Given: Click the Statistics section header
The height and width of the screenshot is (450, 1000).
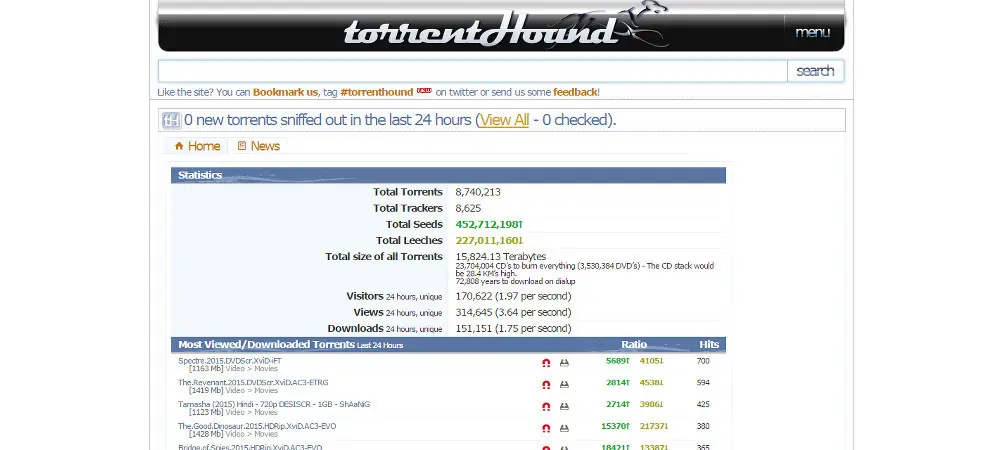Looking at the screenshot, I should click(448, 175).
